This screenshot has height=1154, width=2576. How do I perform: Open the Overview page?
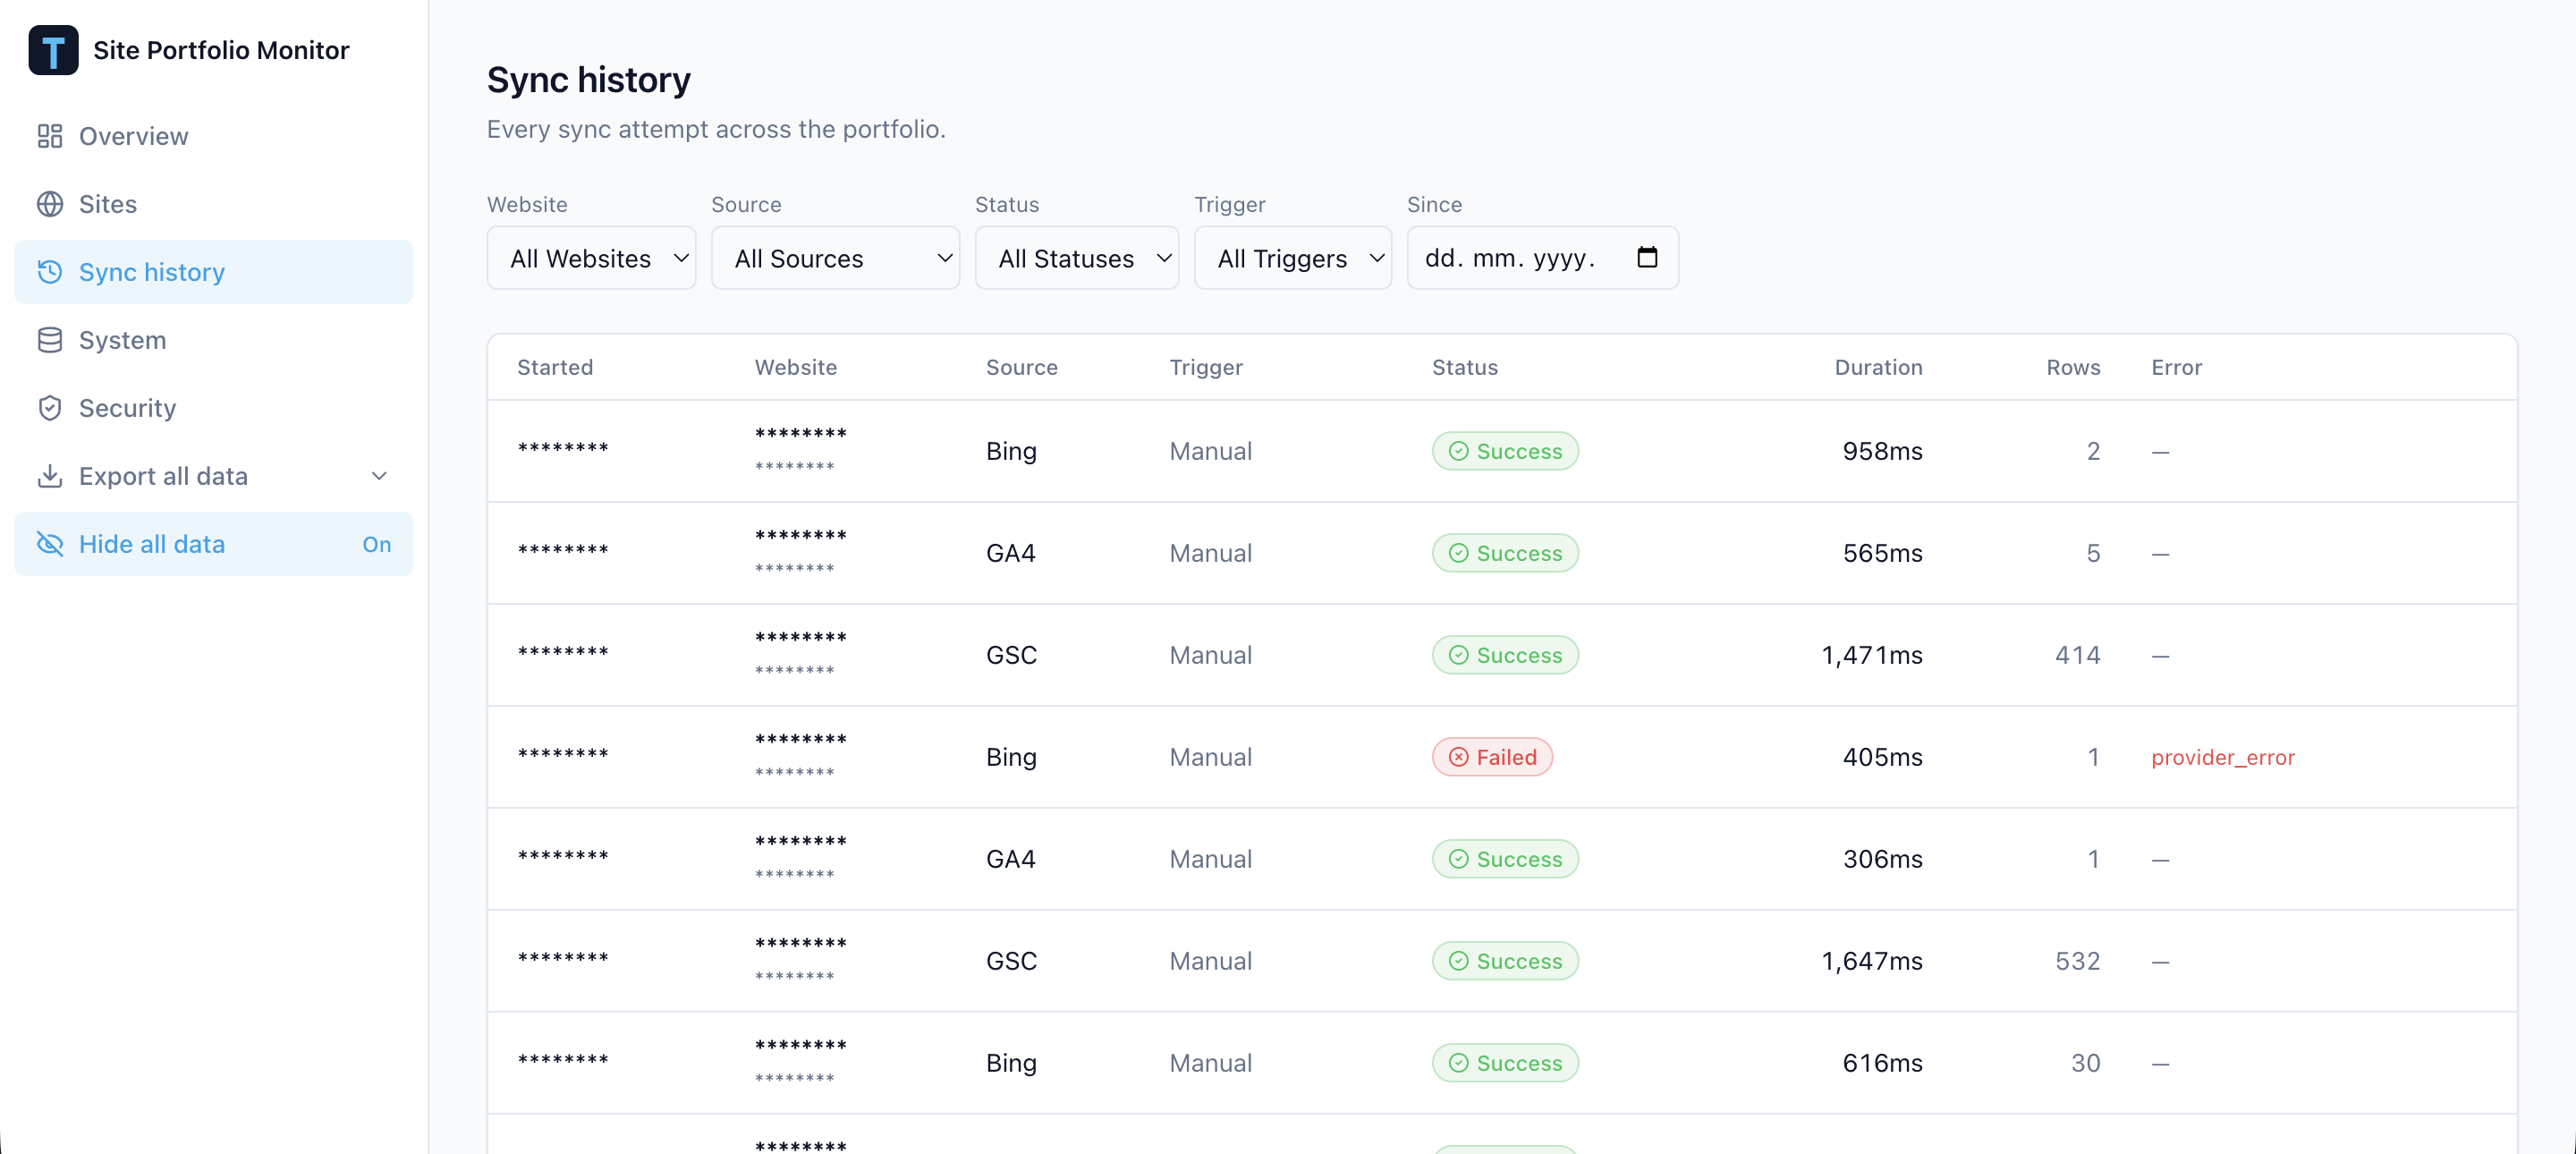point(213,136)
